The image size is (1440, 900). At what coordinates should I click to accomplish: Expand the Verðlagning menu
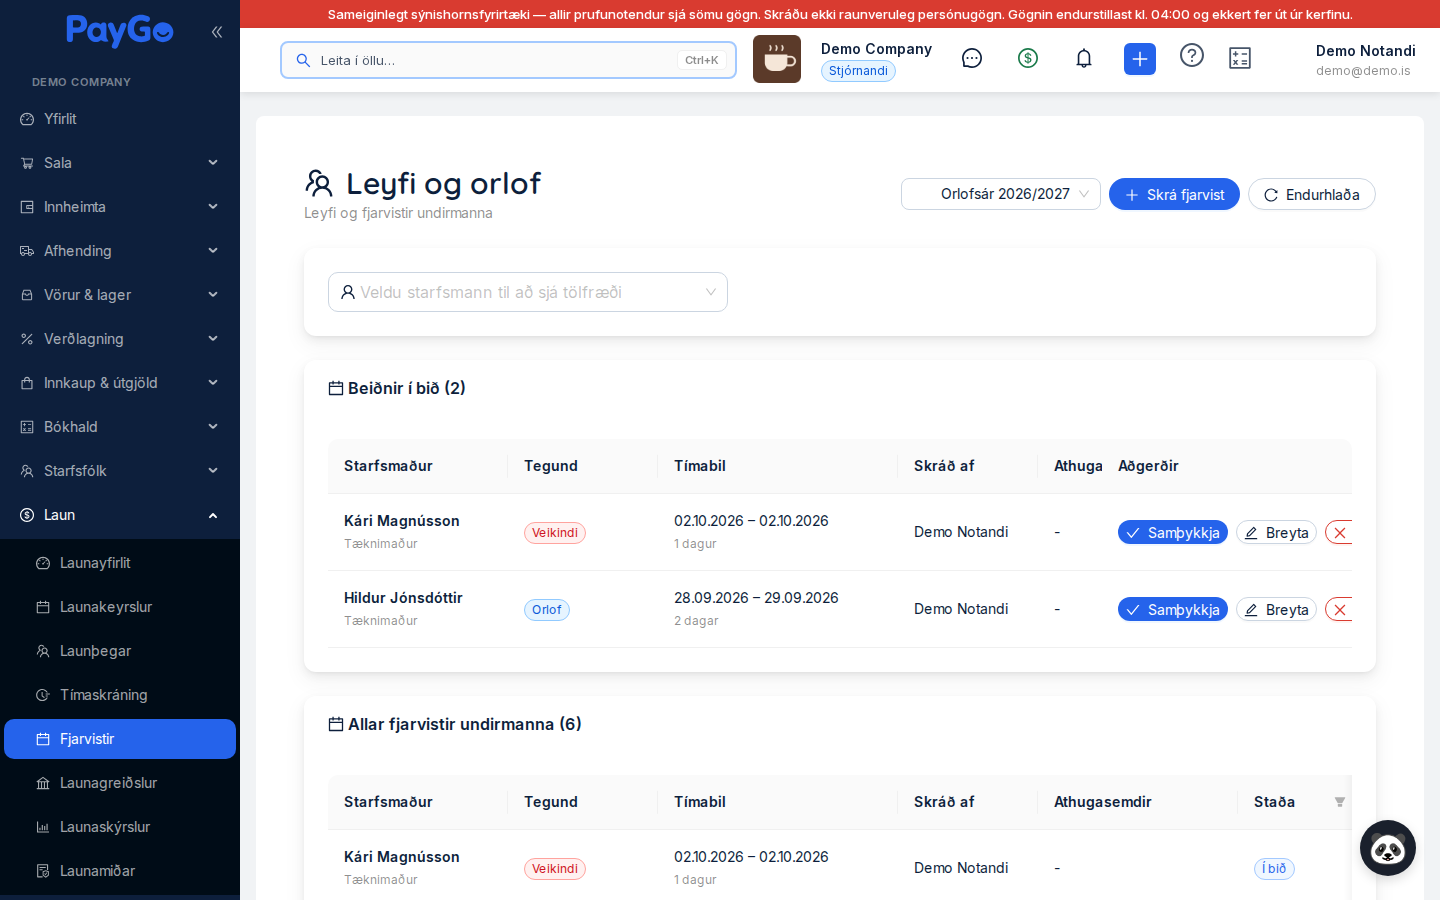[120, 339]
